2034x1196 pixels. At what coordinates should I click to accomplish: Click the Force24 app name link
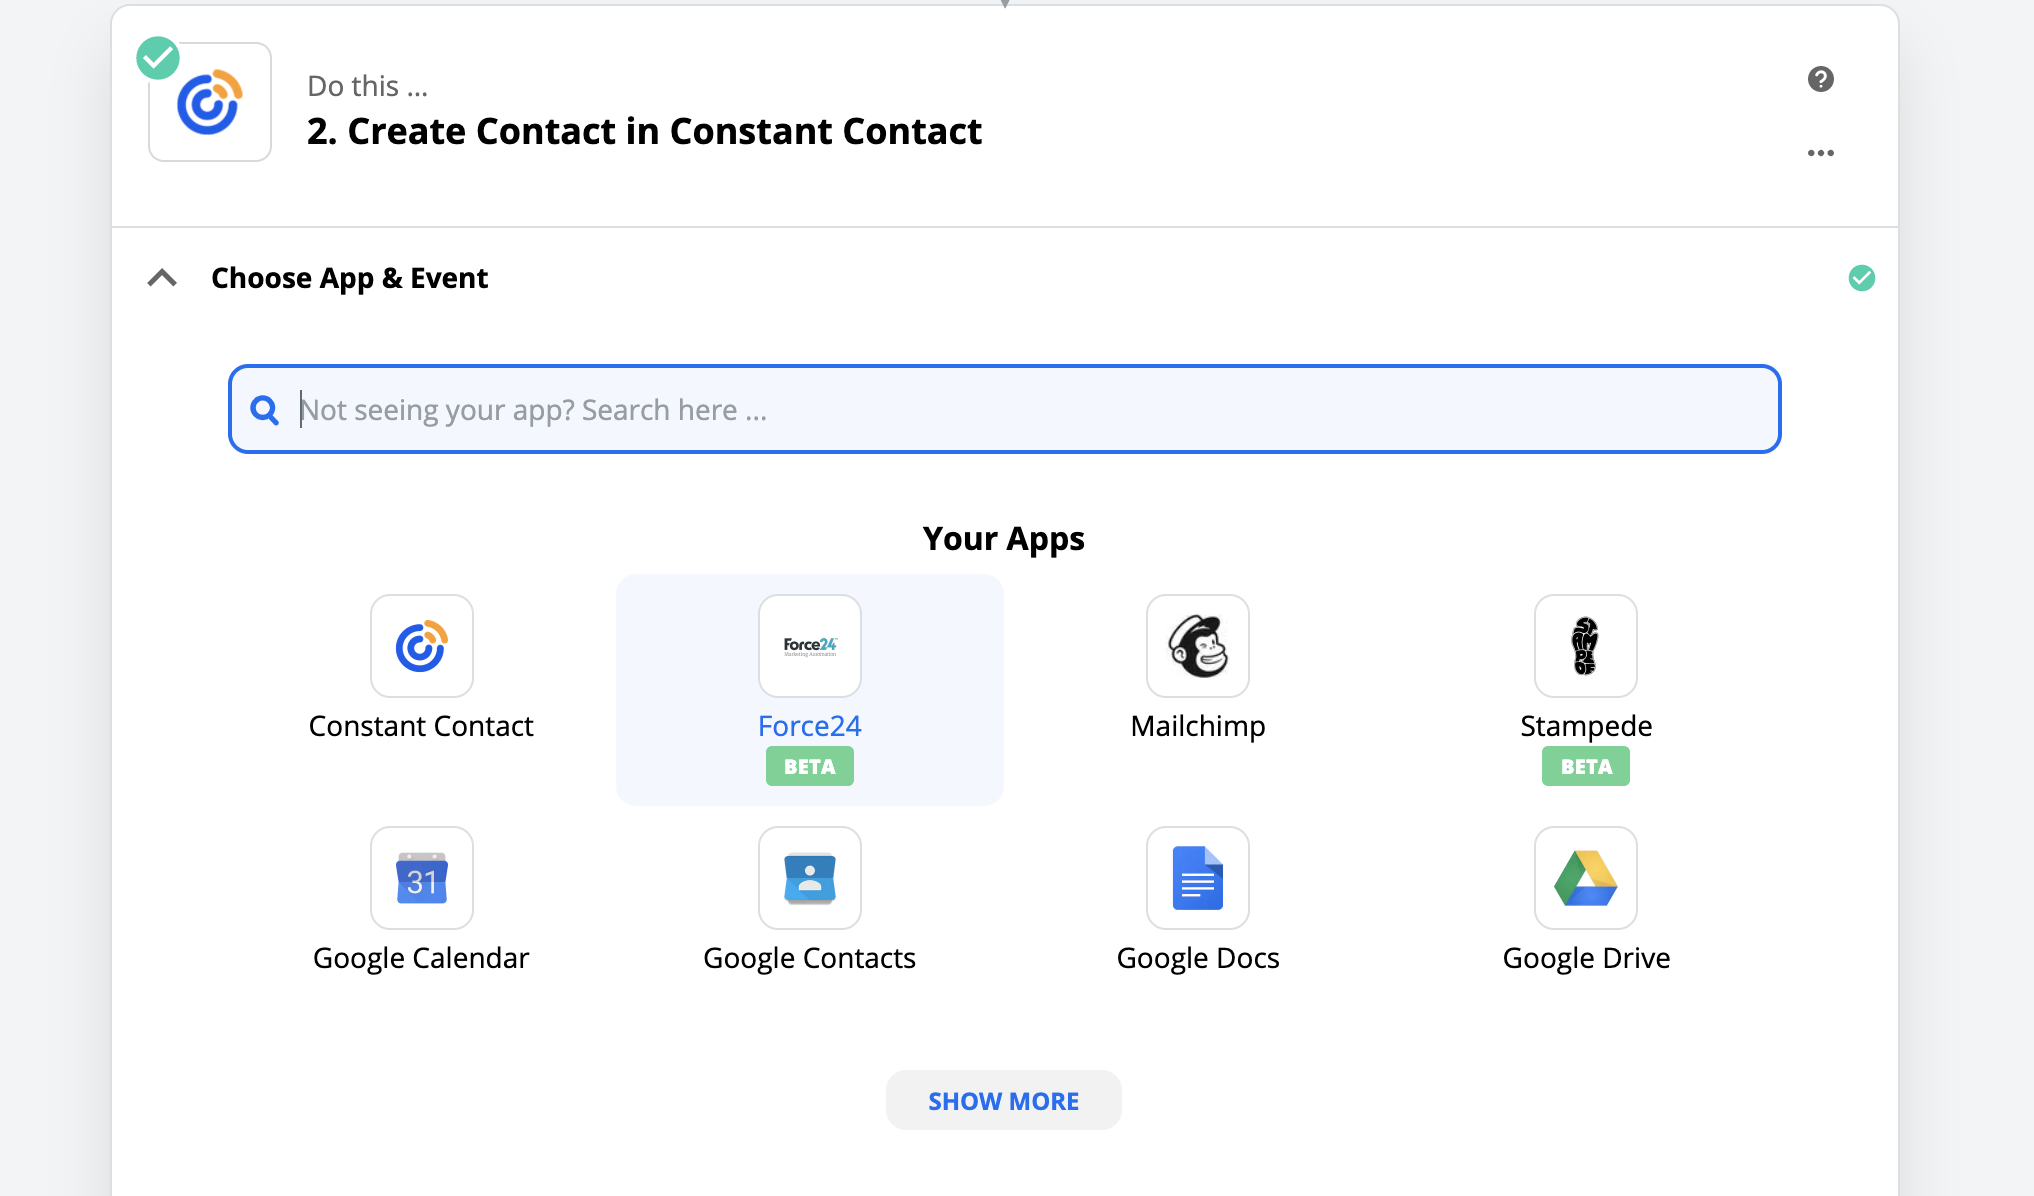coord(809,726)
